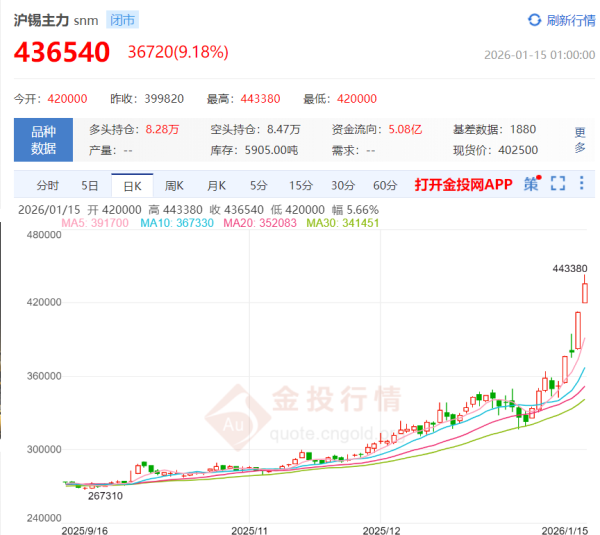Click the MA10: 367330 legend
The image size is (600, 535).
177,223
